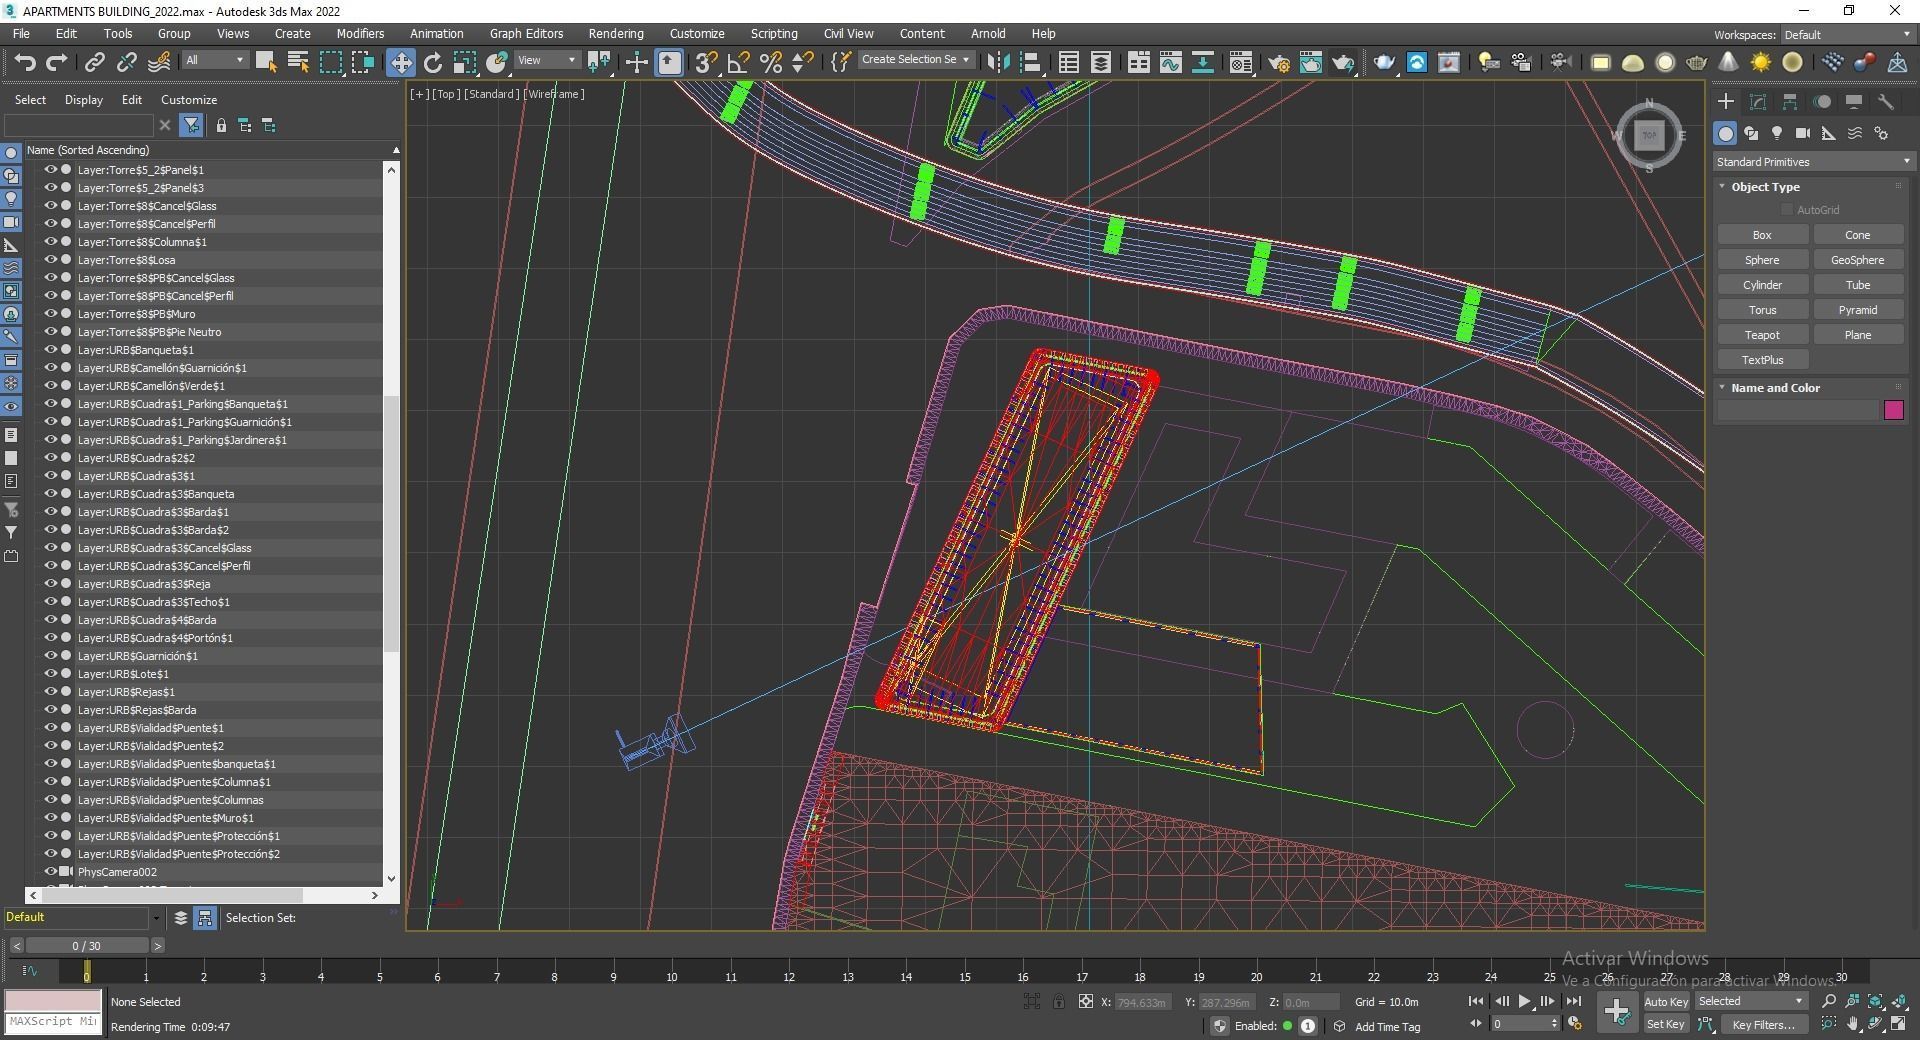Open the Rendering menu
This screenshot has width=1920, height=1040.
coord(616,33)
